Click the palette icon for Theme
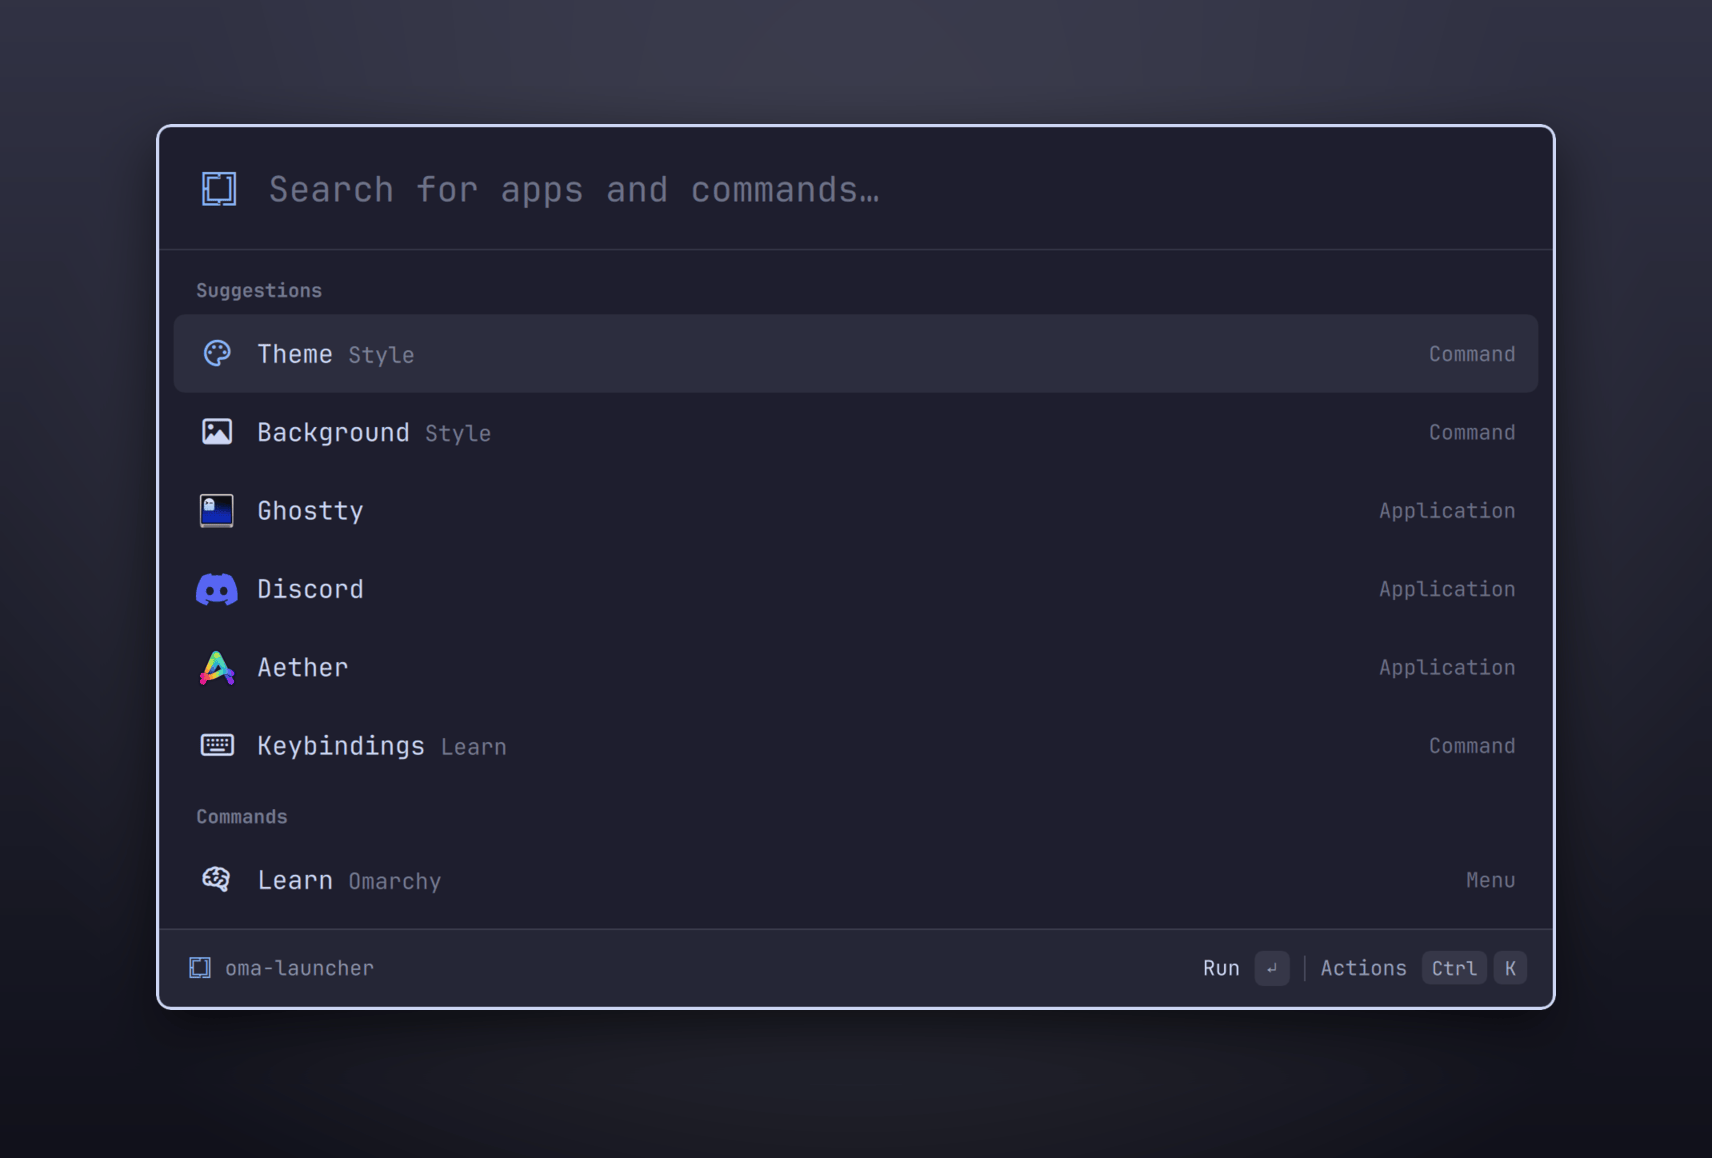This screenshot has width=1712, height=1158. click(x=217, y=353)
